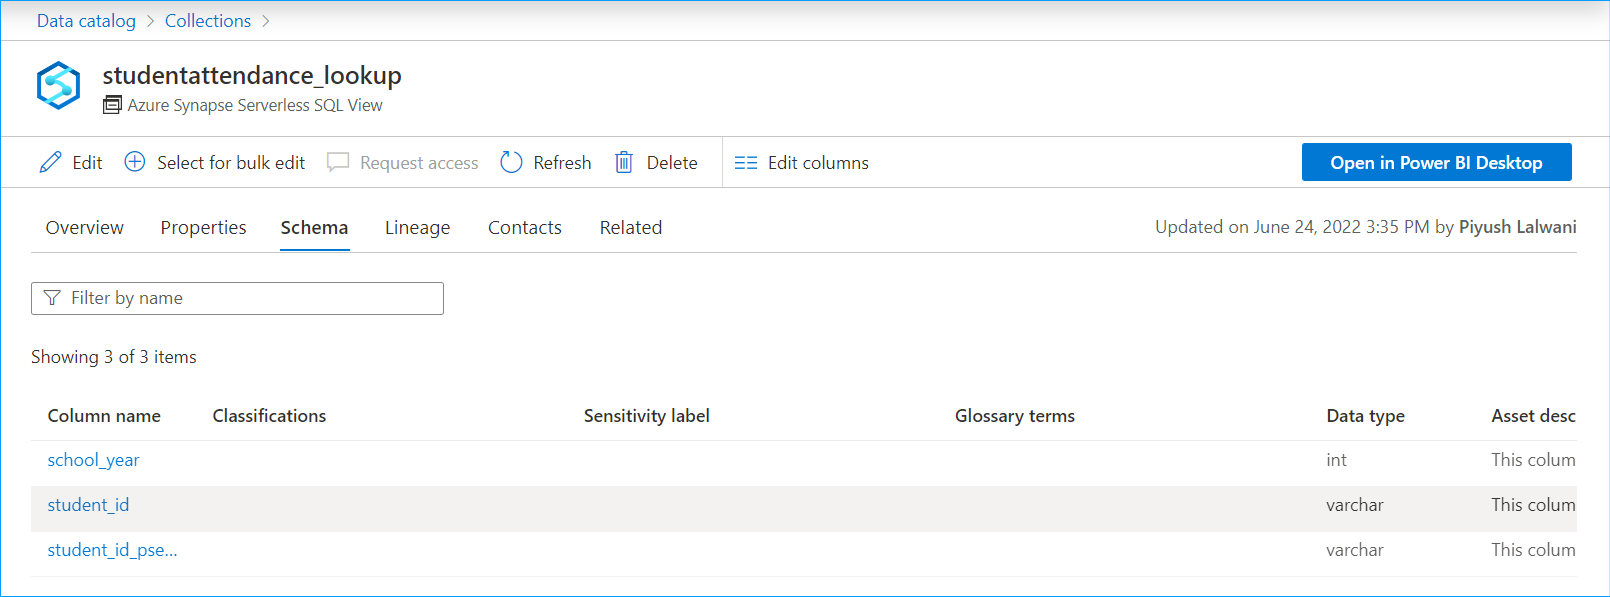Show the Related tab
Viewport: 1610px width, 597px height.
coord(631,227)
